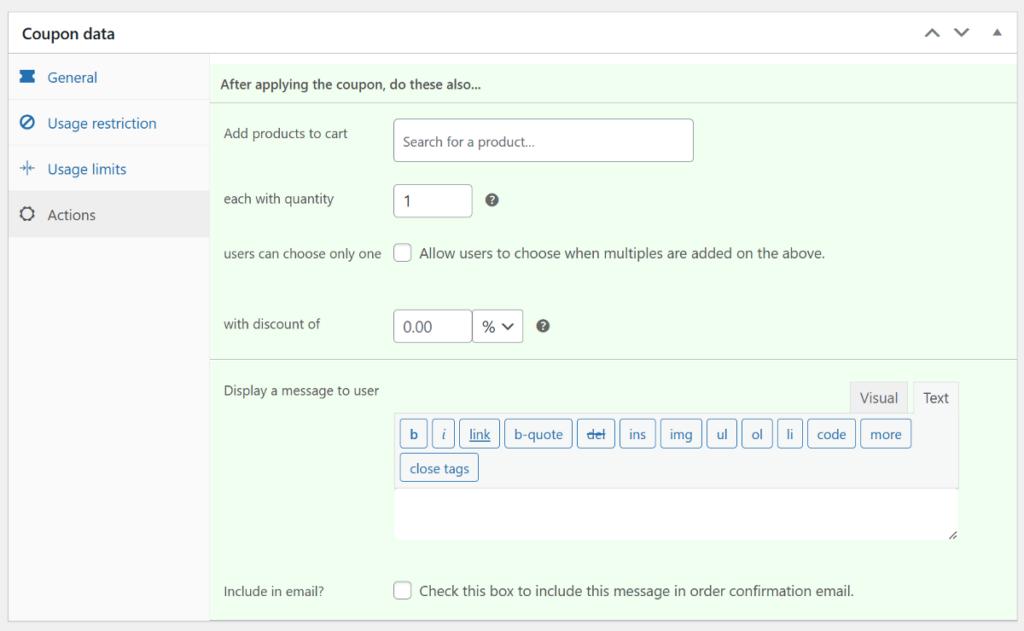
Task: Insert an image using the img button
Action: [x=680, y=433]
